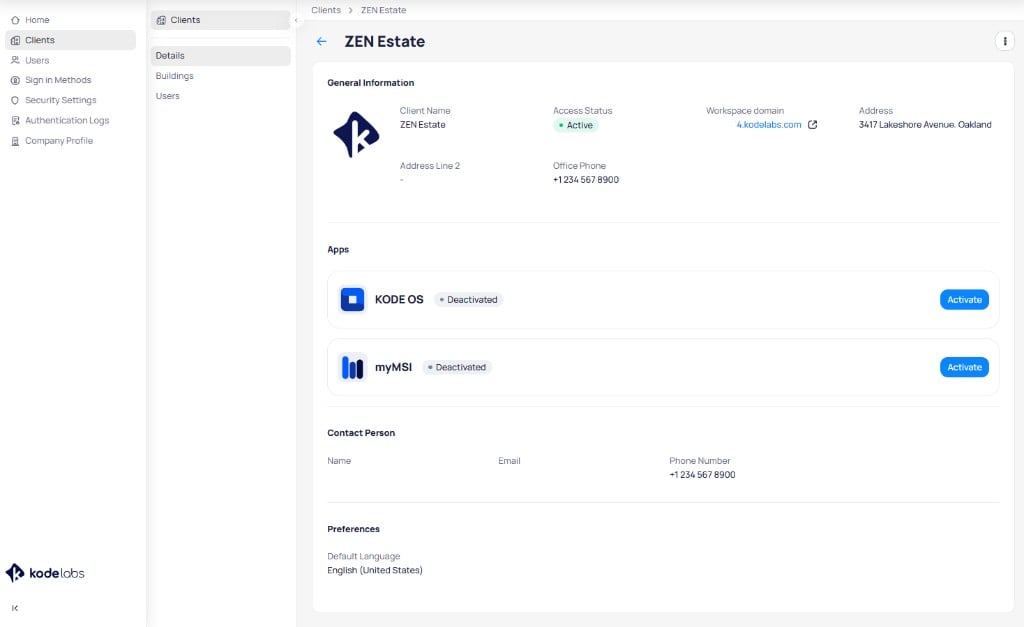Click the Workspace domain label

coord(744,111)
